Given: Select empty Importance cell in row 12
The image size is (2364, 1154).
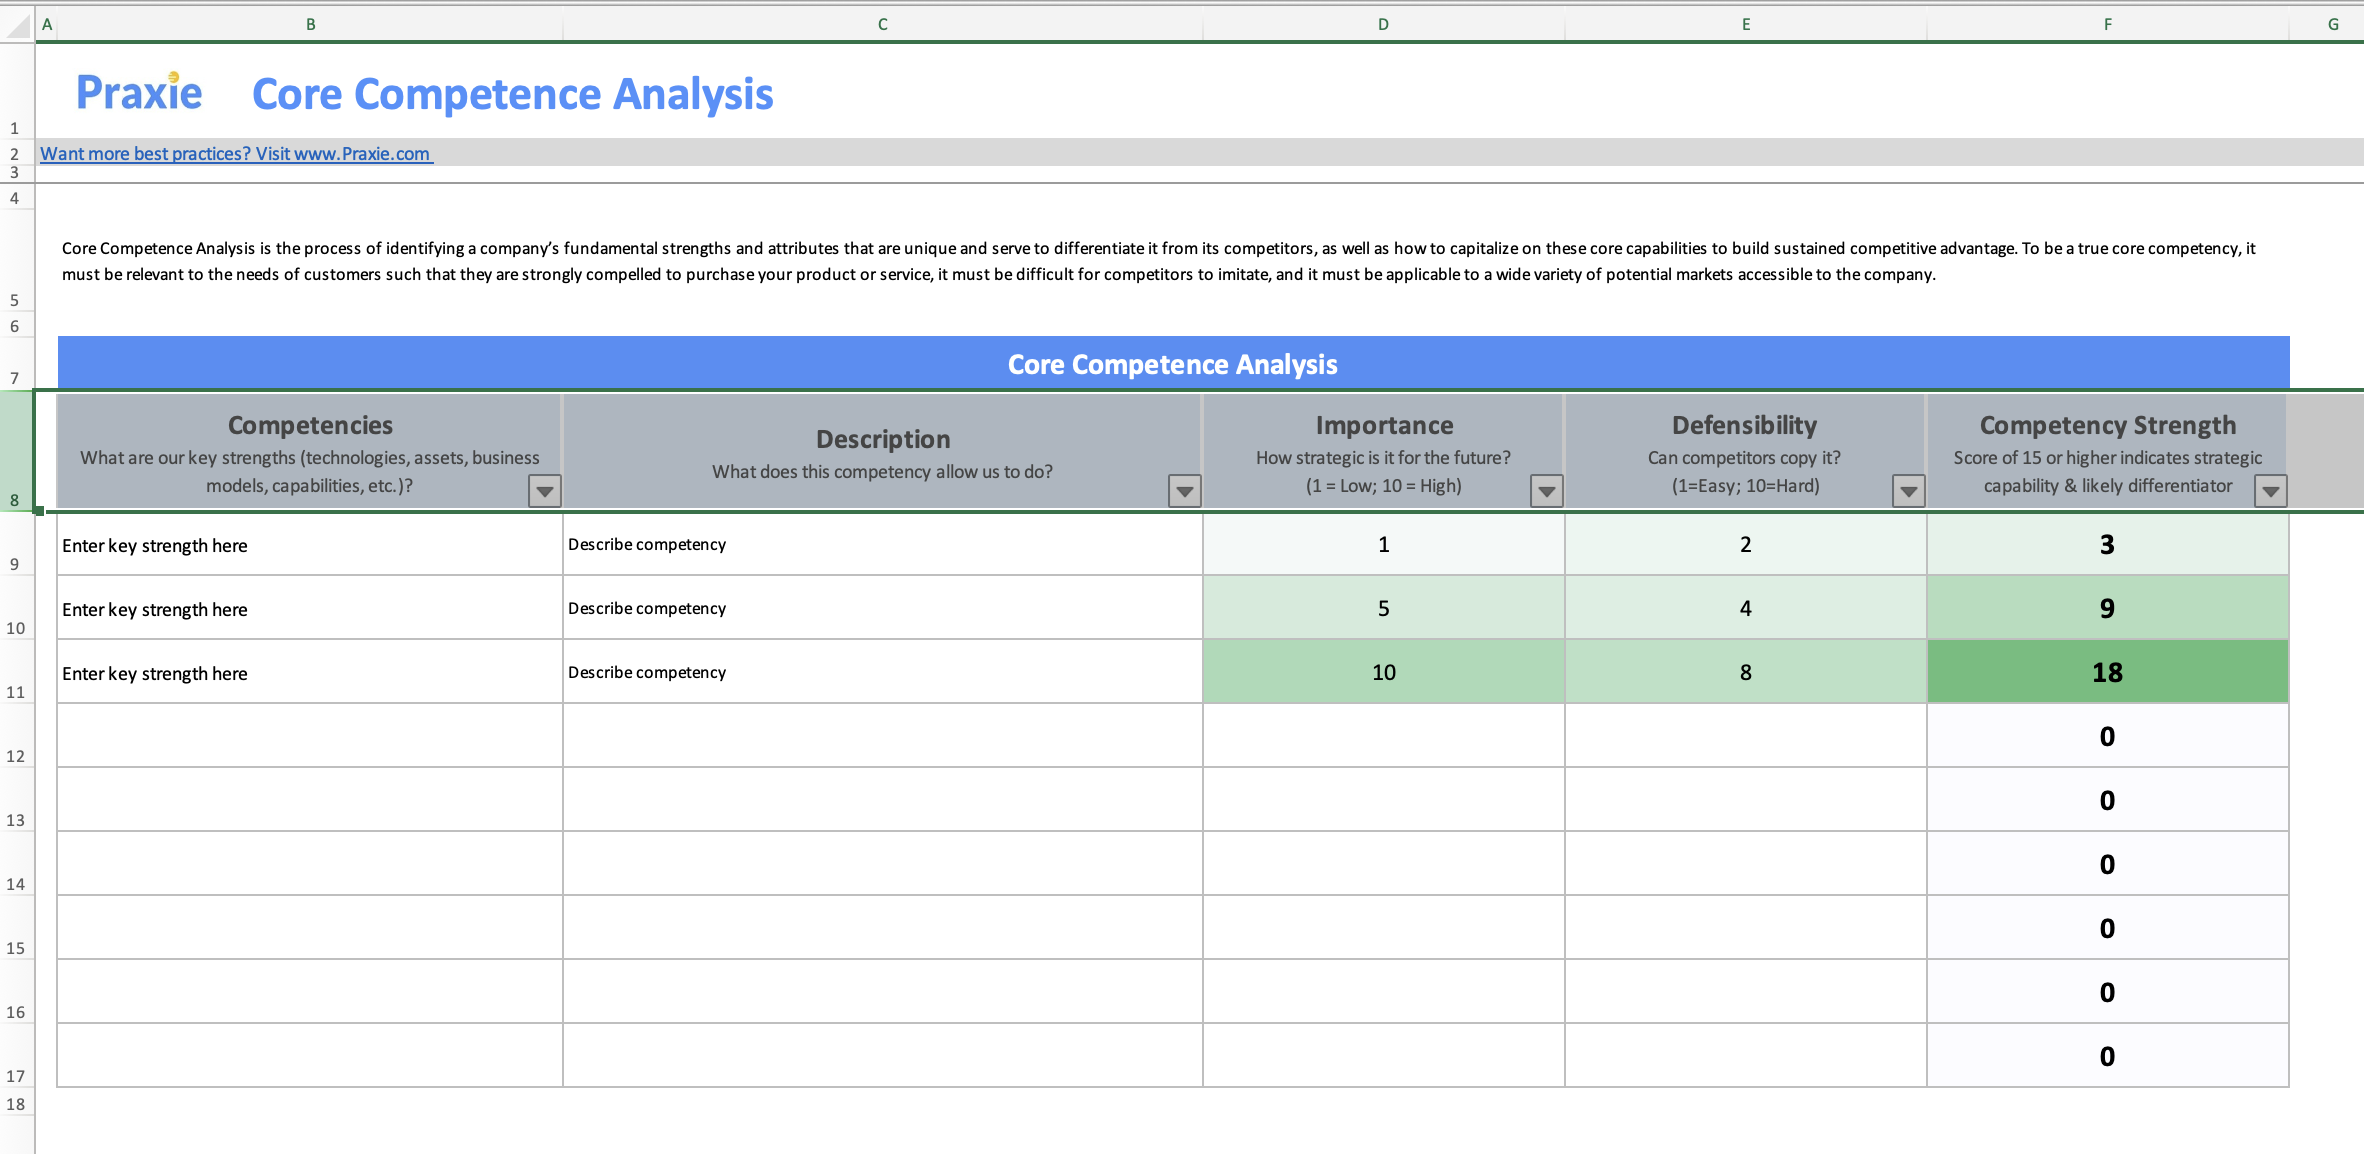Looking at the screenshot, I should (1384, 737).
